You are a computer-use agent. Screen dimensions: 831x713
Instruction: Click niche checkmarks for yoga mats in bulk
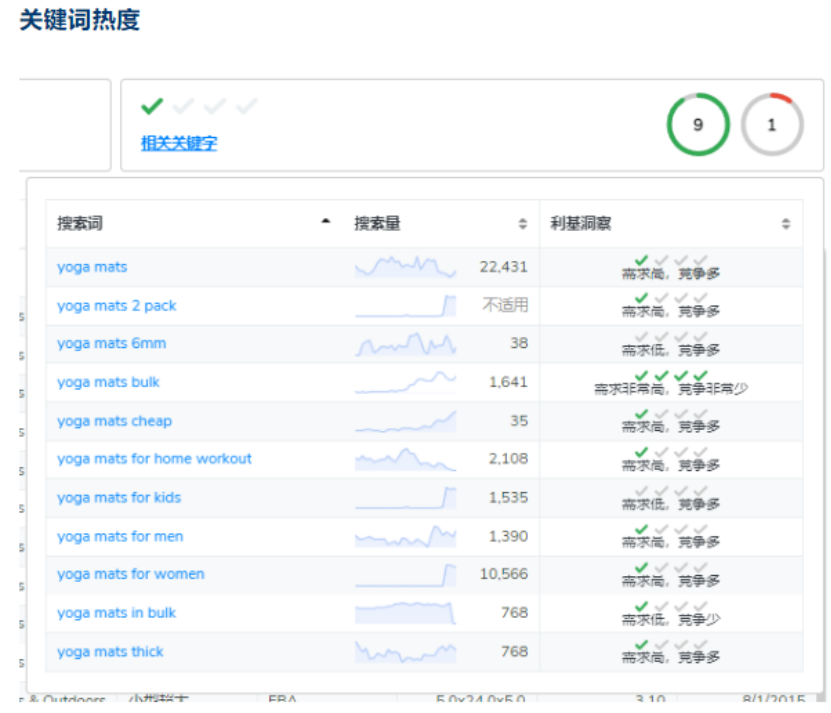coord(670,607)
